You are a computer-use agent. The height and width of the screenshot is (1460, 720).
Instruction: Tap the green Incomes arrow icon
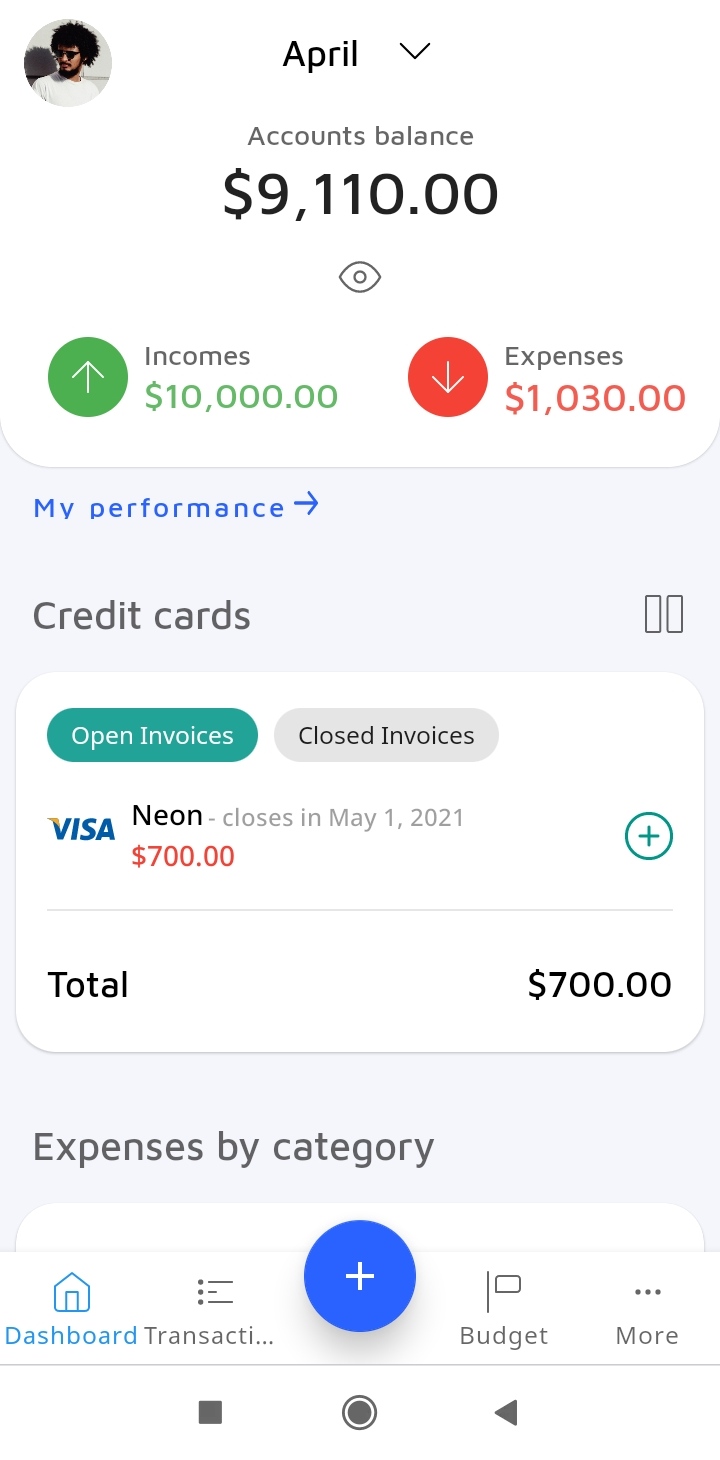point(88,378)
